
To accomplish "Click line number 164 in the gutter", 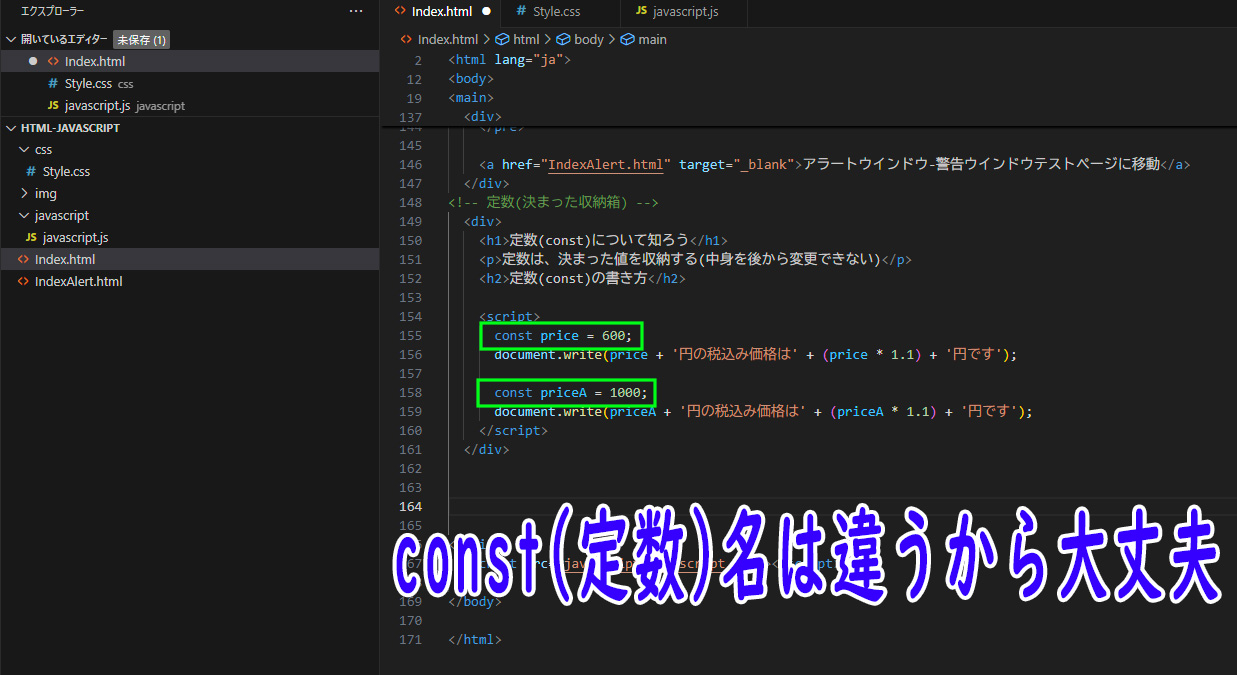I will tap(410, 507).
